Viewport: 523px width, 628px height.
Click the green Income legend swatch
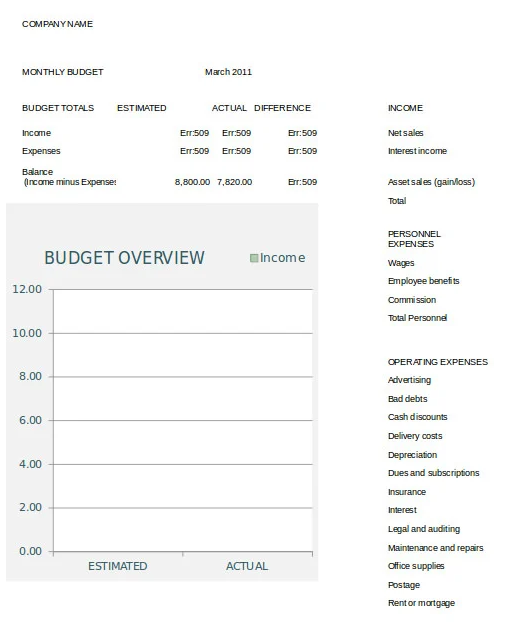tap(253, 258)
